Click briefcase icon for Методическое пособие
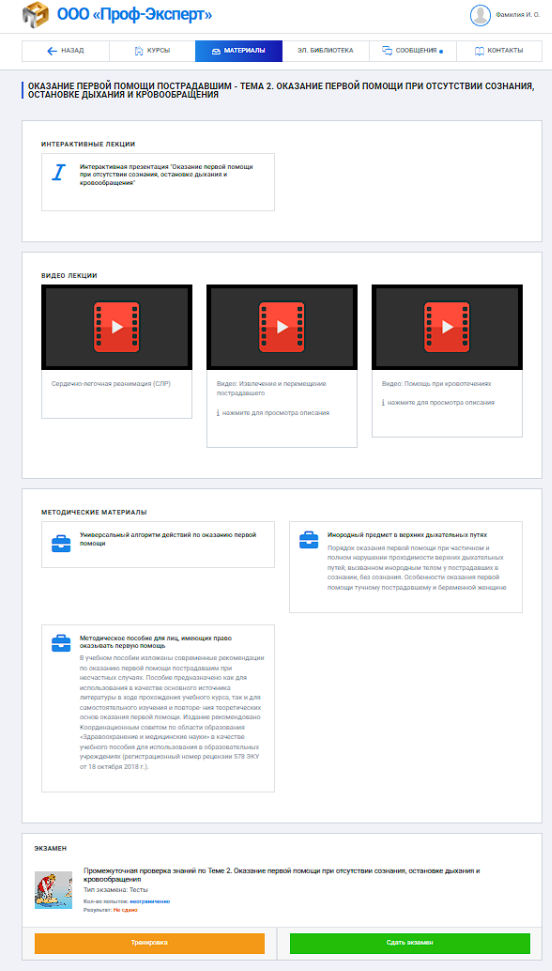This screenshot has width=552, height=971. tap(61, 643)
